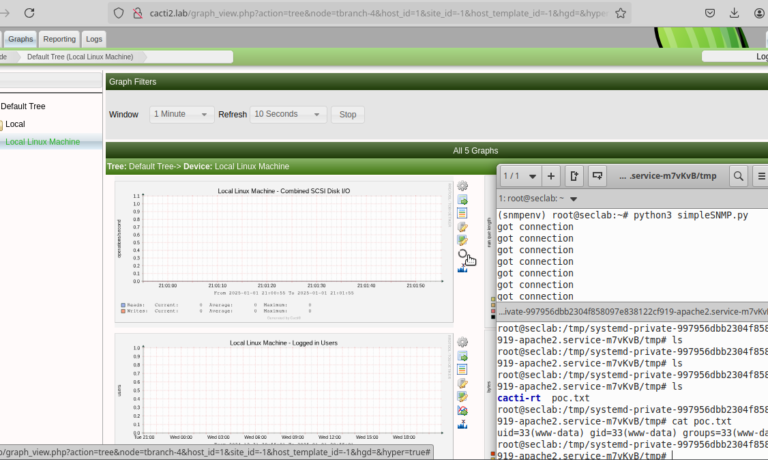The height and width of the screenshot is (460, 768).
Task: Click Default Tree (Local Linux Machine) breadcrumb
Action: [80, 57]
